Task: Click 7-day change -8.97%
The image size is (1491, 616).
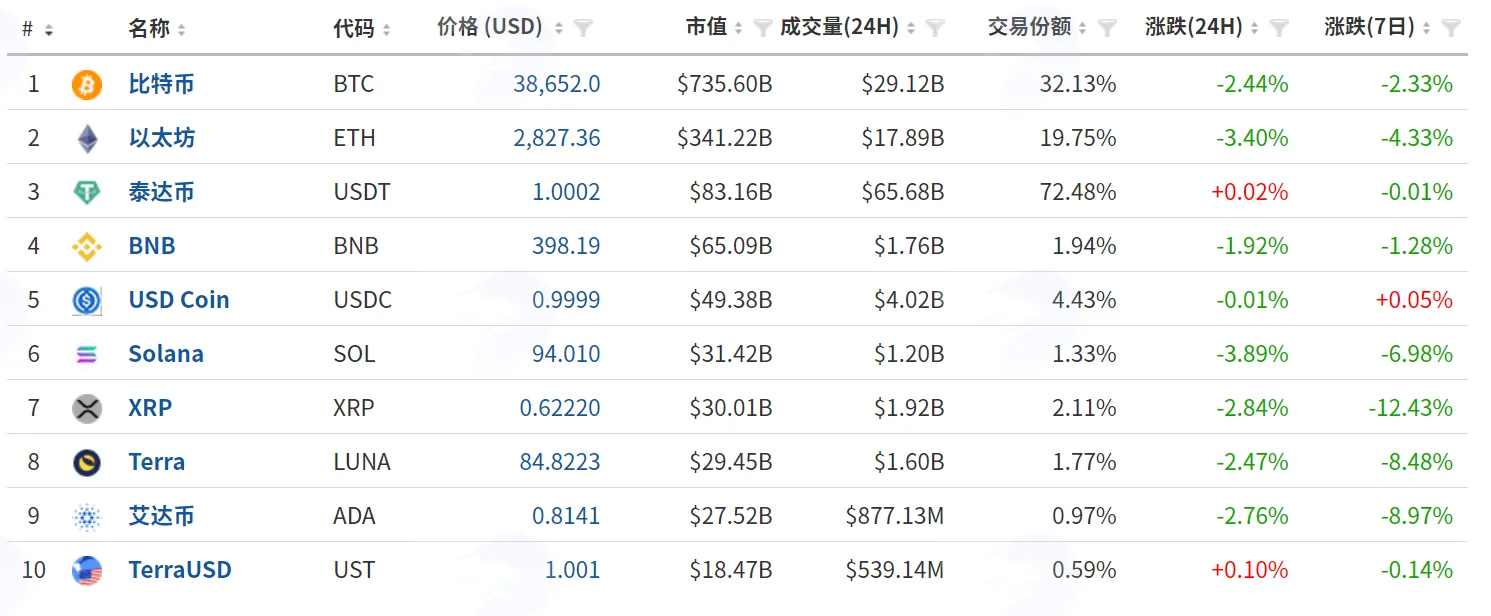Action: pyautogui.click(x=1417, y=516)
